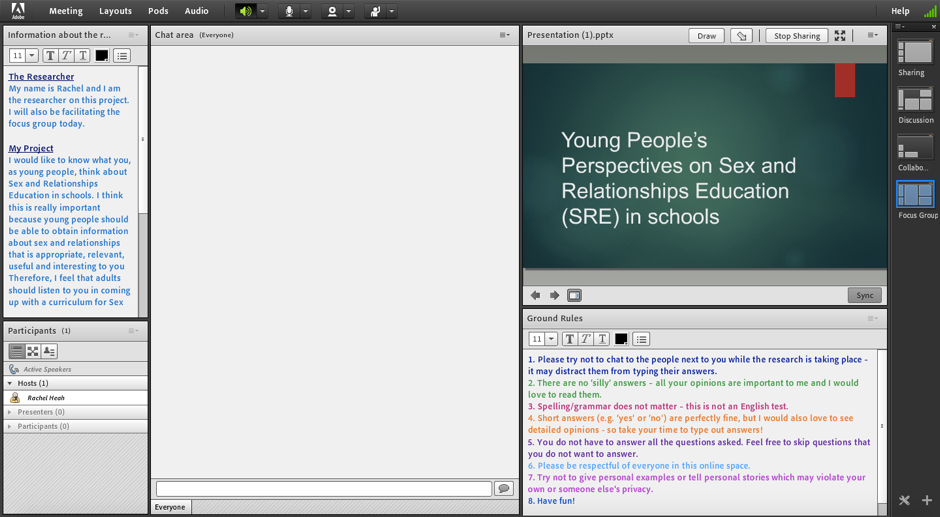This screenshot has height=517, width=940.
Task: Toggle underline in Ground Rules pod
Action: click(x=602, y=339)
